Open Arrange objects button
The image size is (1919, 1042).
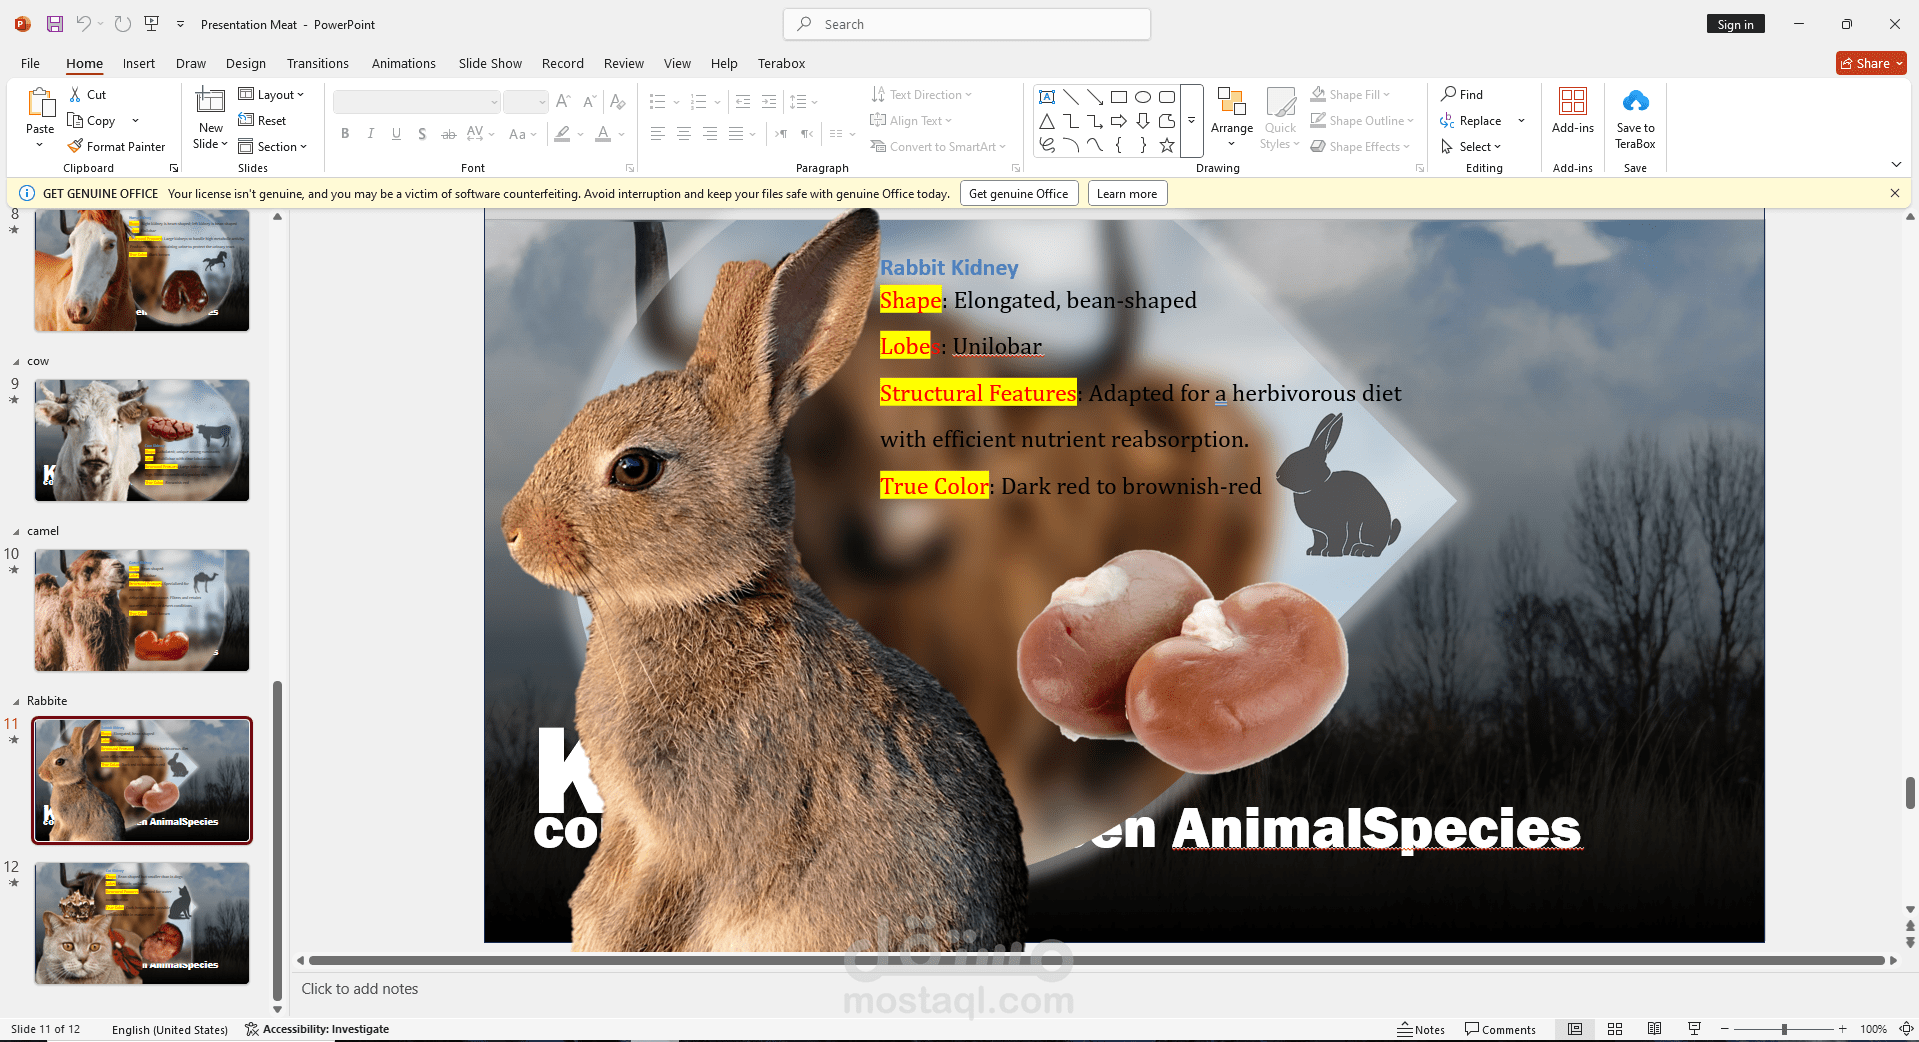[1232, 118]
